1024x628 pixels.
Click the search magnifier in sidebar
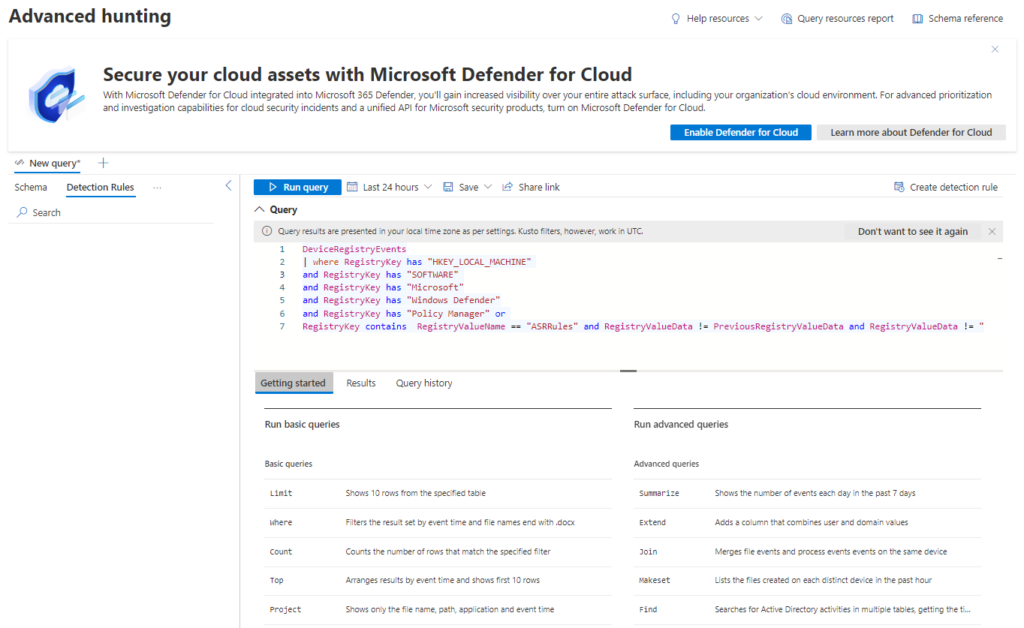pyautogui.click(x=22, y=212)
